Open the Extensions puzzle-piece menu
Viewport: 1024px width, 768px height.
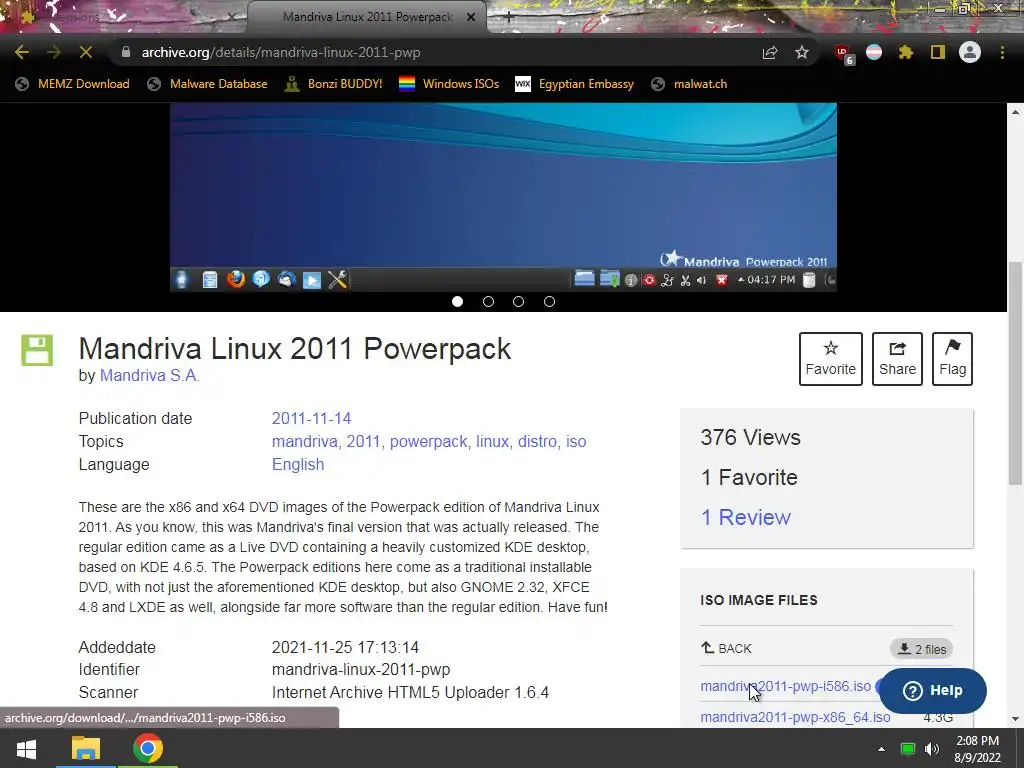(906, 52)
